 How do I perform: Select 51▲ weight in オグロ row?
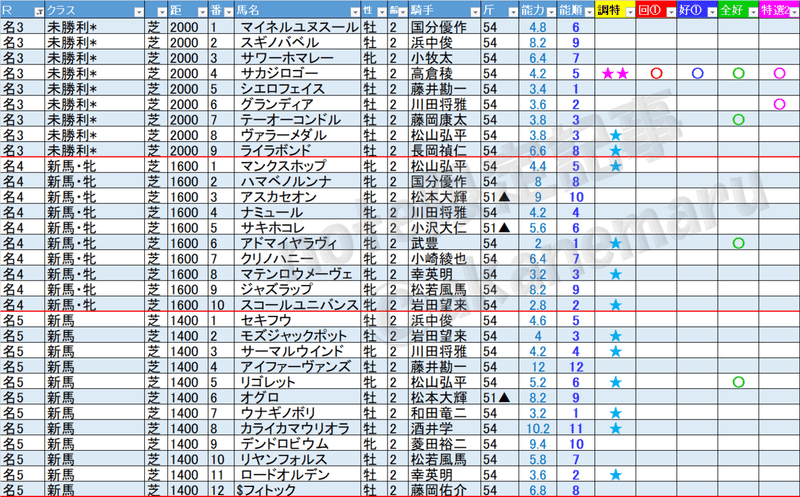[x=496, y=397]
